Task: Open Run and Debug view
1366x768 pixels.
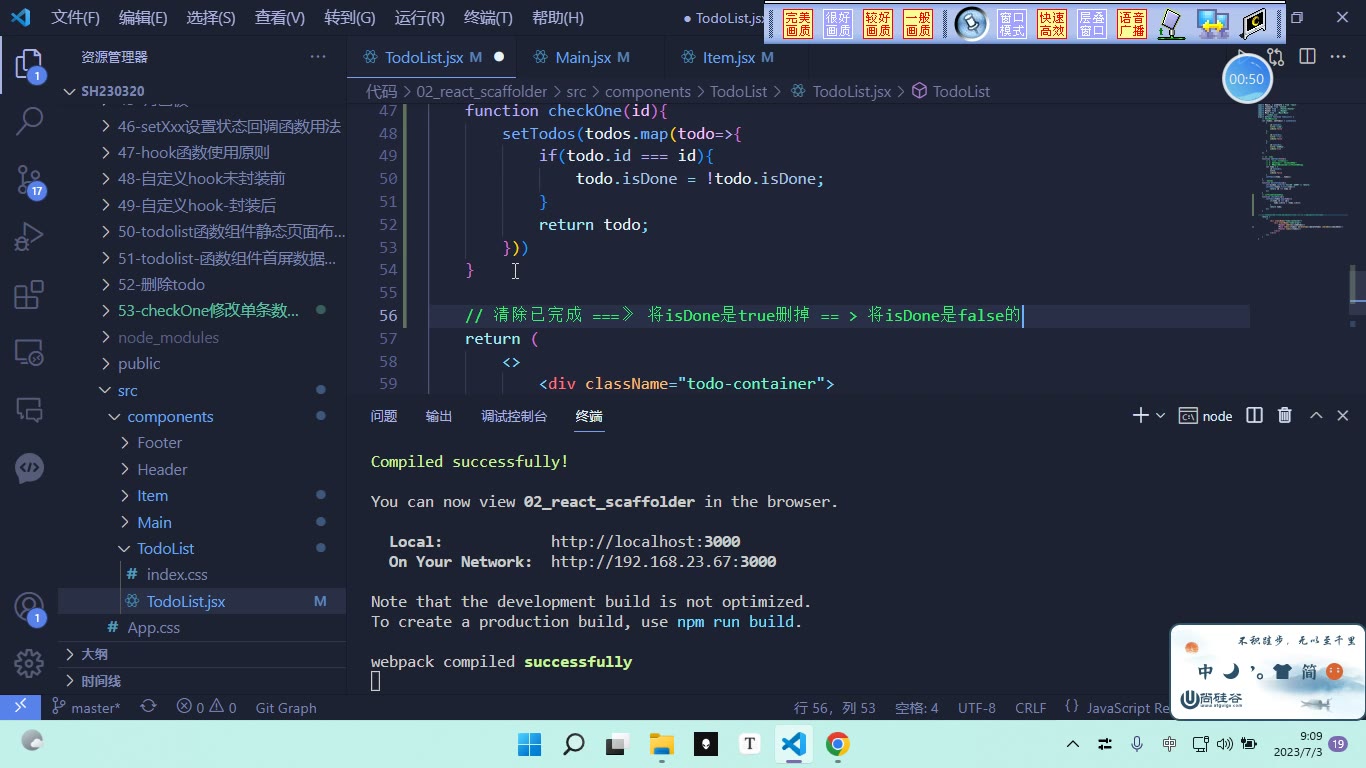Action: pyautogui.click(x=29, y=238)
